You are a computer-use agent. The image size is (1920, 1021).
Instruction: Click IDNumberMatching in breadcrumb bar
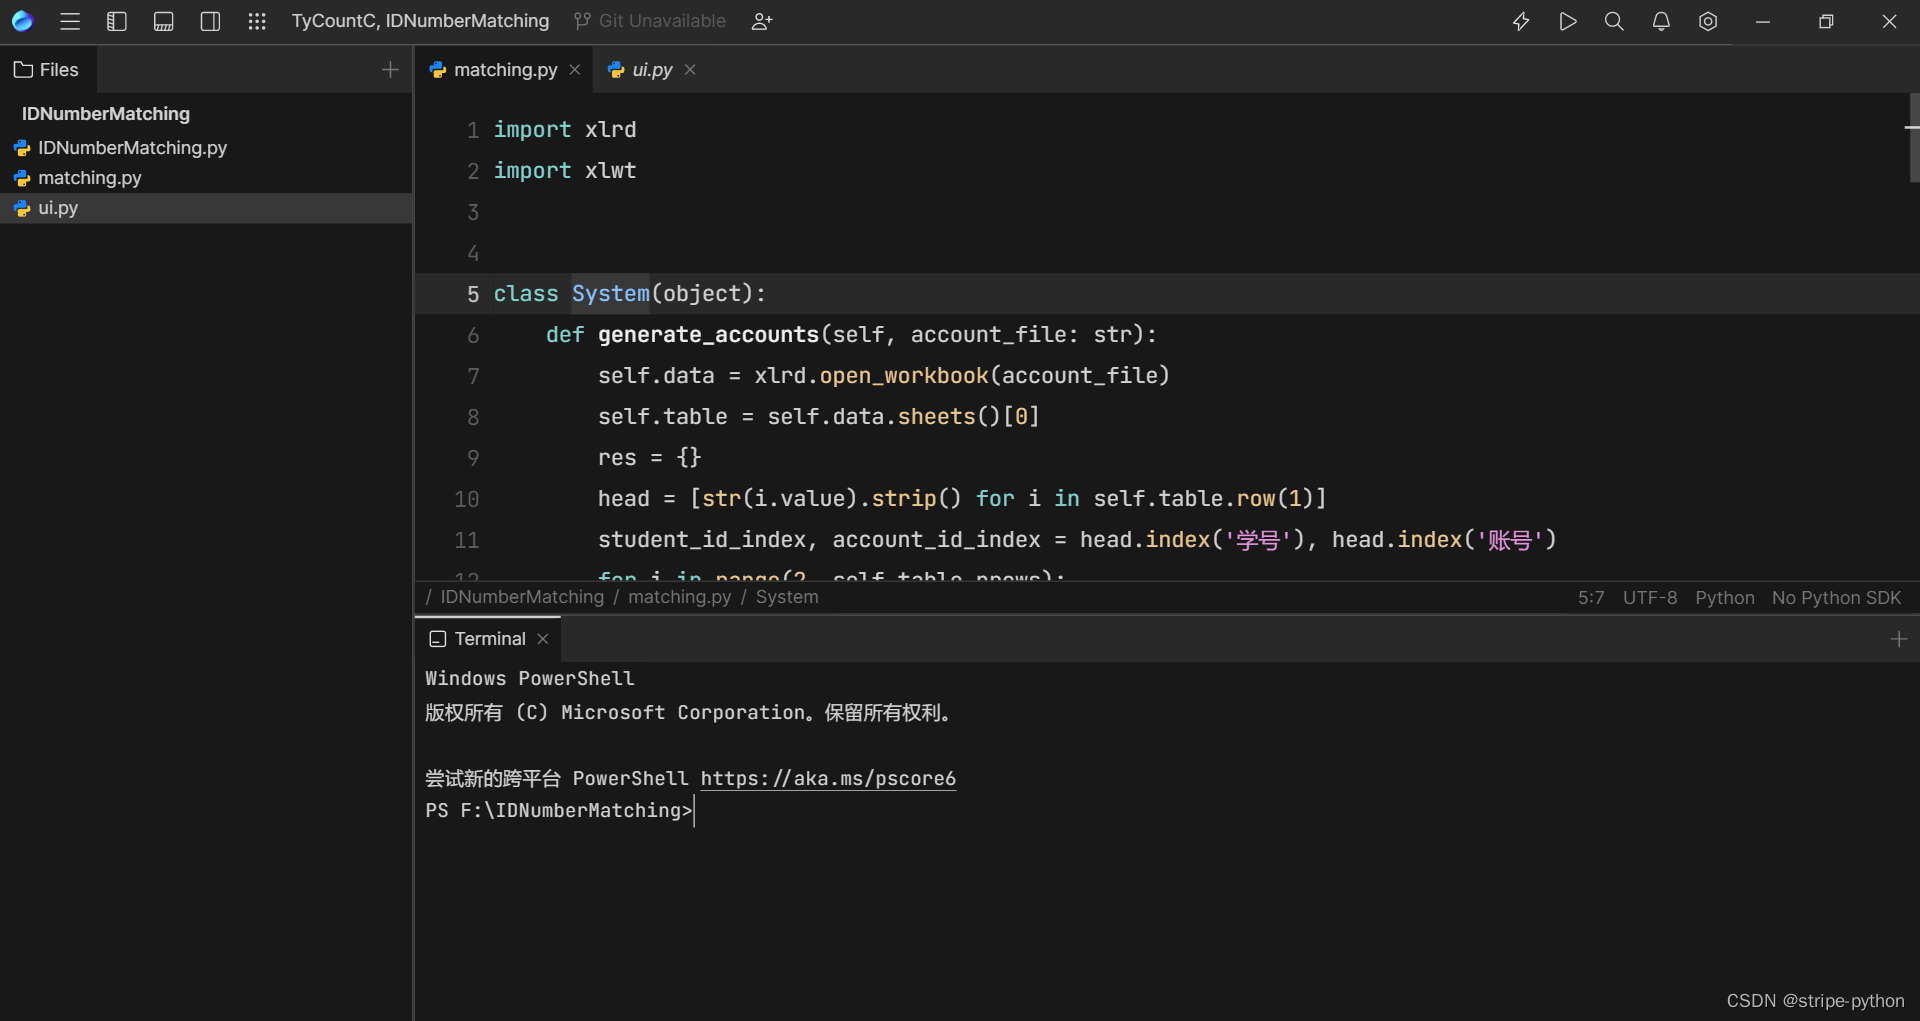(522, 597)
